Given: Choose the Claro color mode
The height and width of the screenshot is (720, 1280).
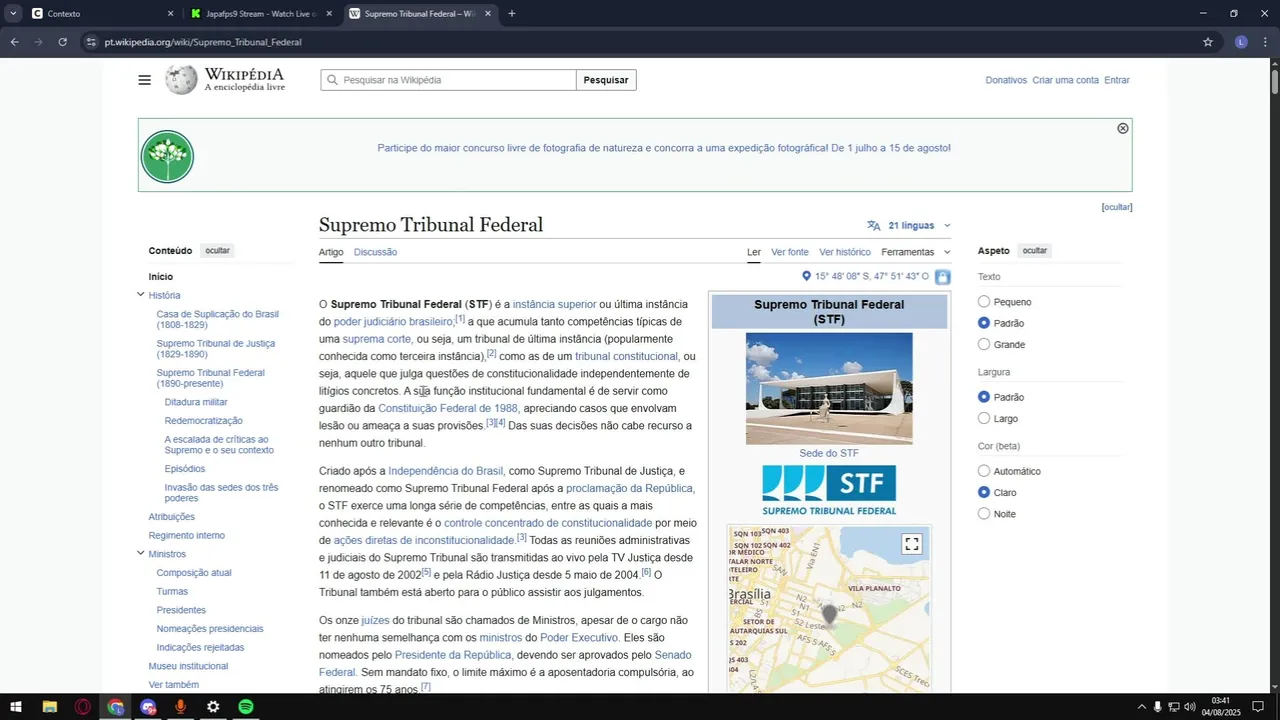Looking at the screenshot, I should (984, 492).
